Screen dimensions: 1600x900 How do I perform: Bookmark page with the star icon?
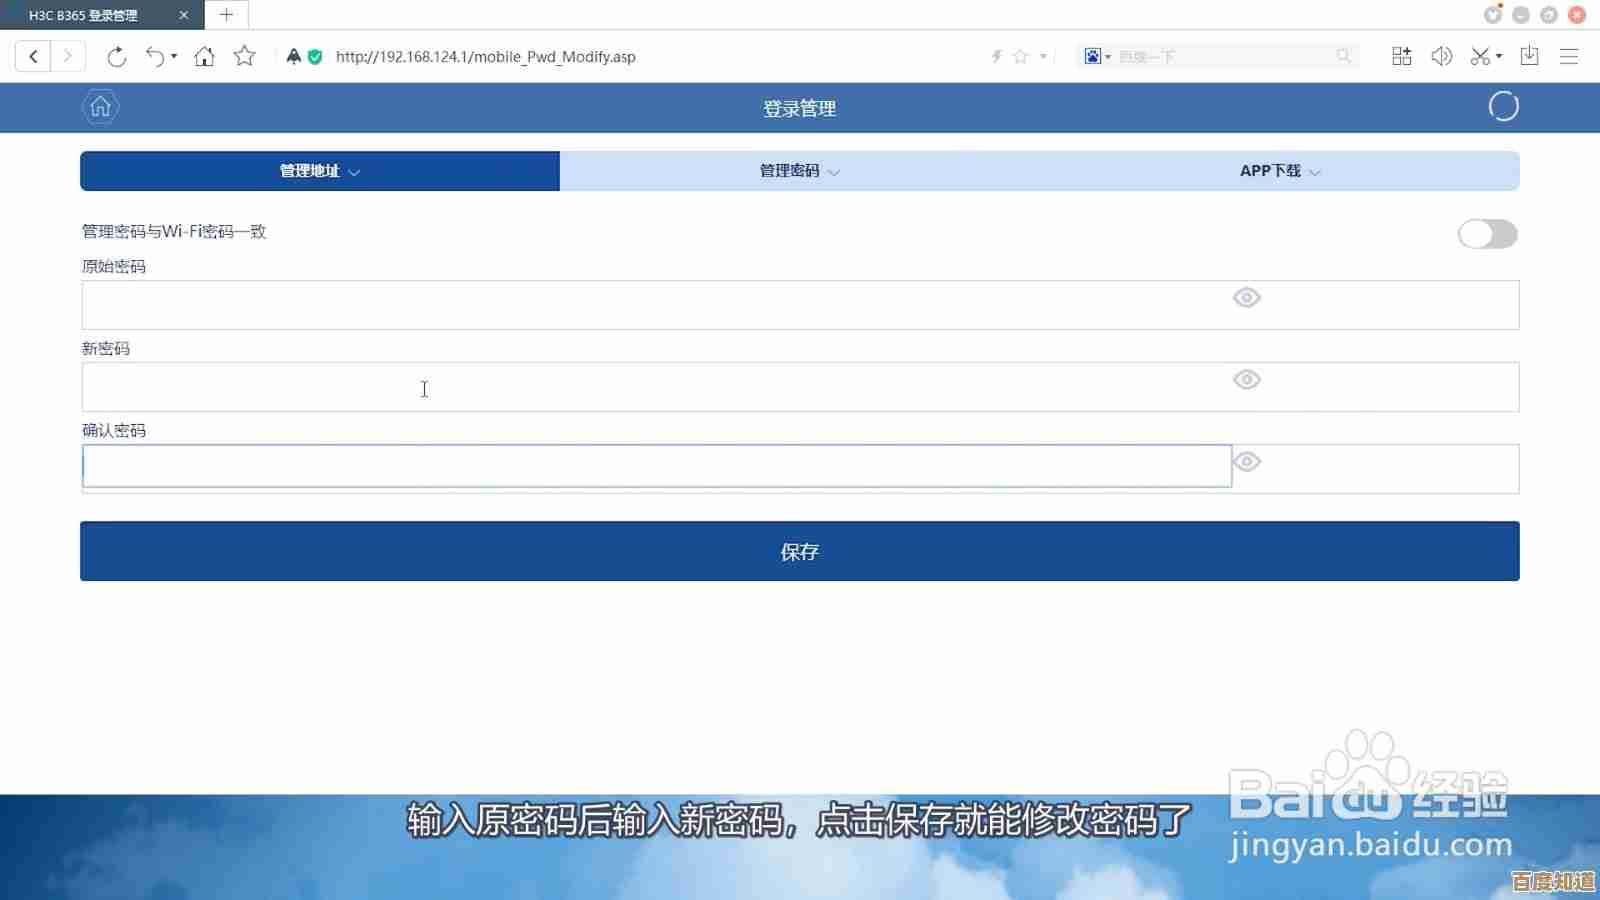[244, 57]
